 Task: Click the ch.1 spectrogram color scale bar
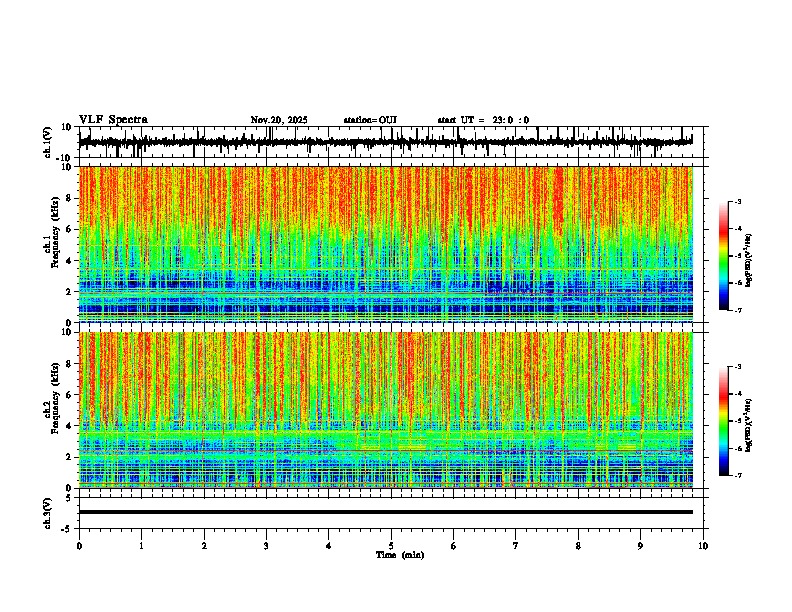(x=724, y=256)
